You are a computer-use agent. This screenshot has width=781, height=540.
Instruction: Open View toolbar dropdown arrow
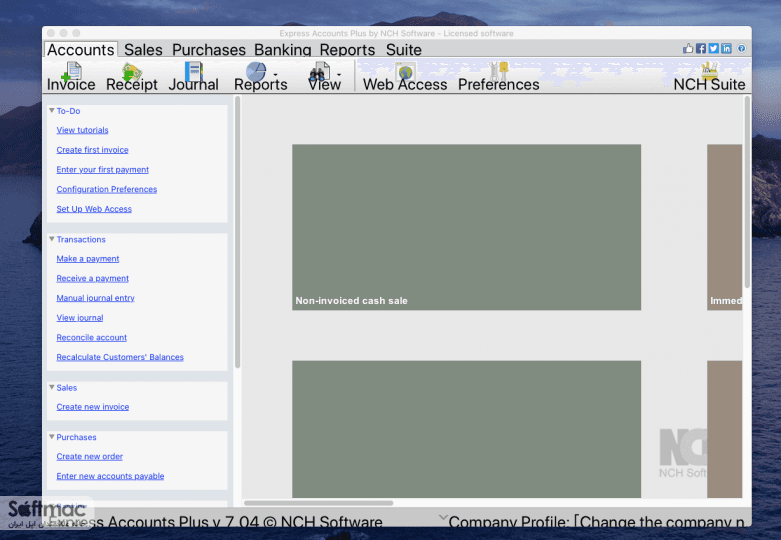[x=339, y=75]
